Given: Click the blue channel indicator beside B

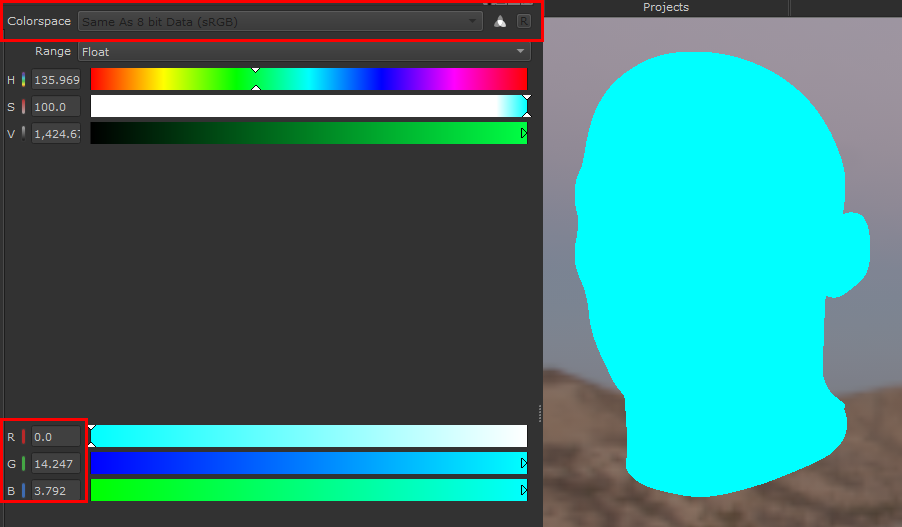Looking at the screenshot, I should pyautogui.click(x=23, y=490).
